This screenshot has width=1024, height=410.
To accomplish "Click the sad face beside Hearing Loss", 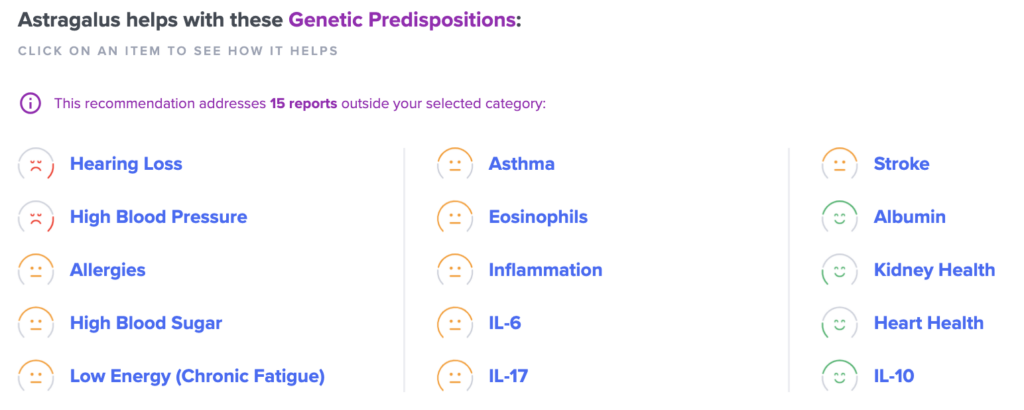I will coord(36,164).
